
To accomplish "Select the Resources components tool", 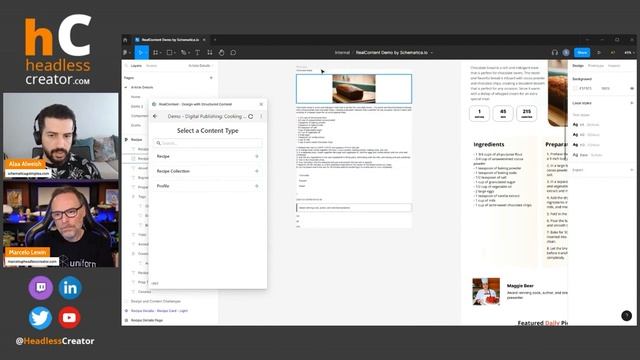I will (209, 53).
